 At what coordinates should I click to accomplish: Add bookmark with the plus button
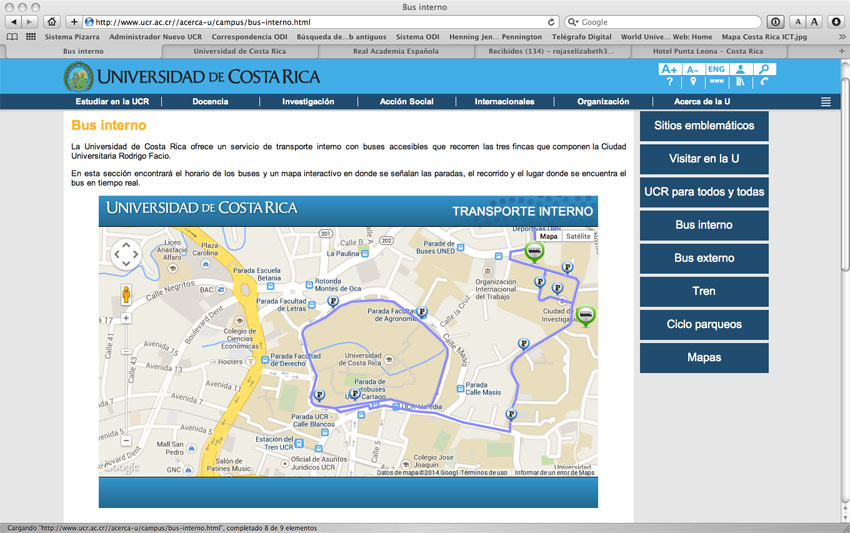click(74, 22)
